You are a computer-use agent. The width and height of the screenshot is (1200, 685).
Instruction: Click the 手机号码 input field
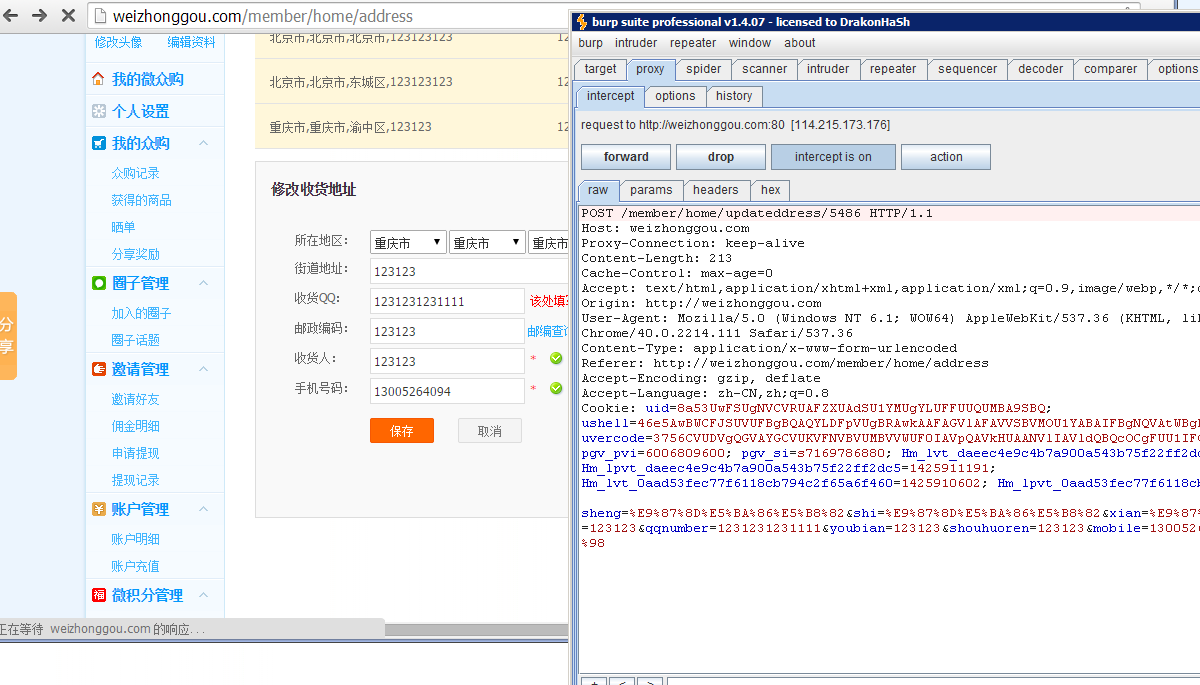[447, 391]
